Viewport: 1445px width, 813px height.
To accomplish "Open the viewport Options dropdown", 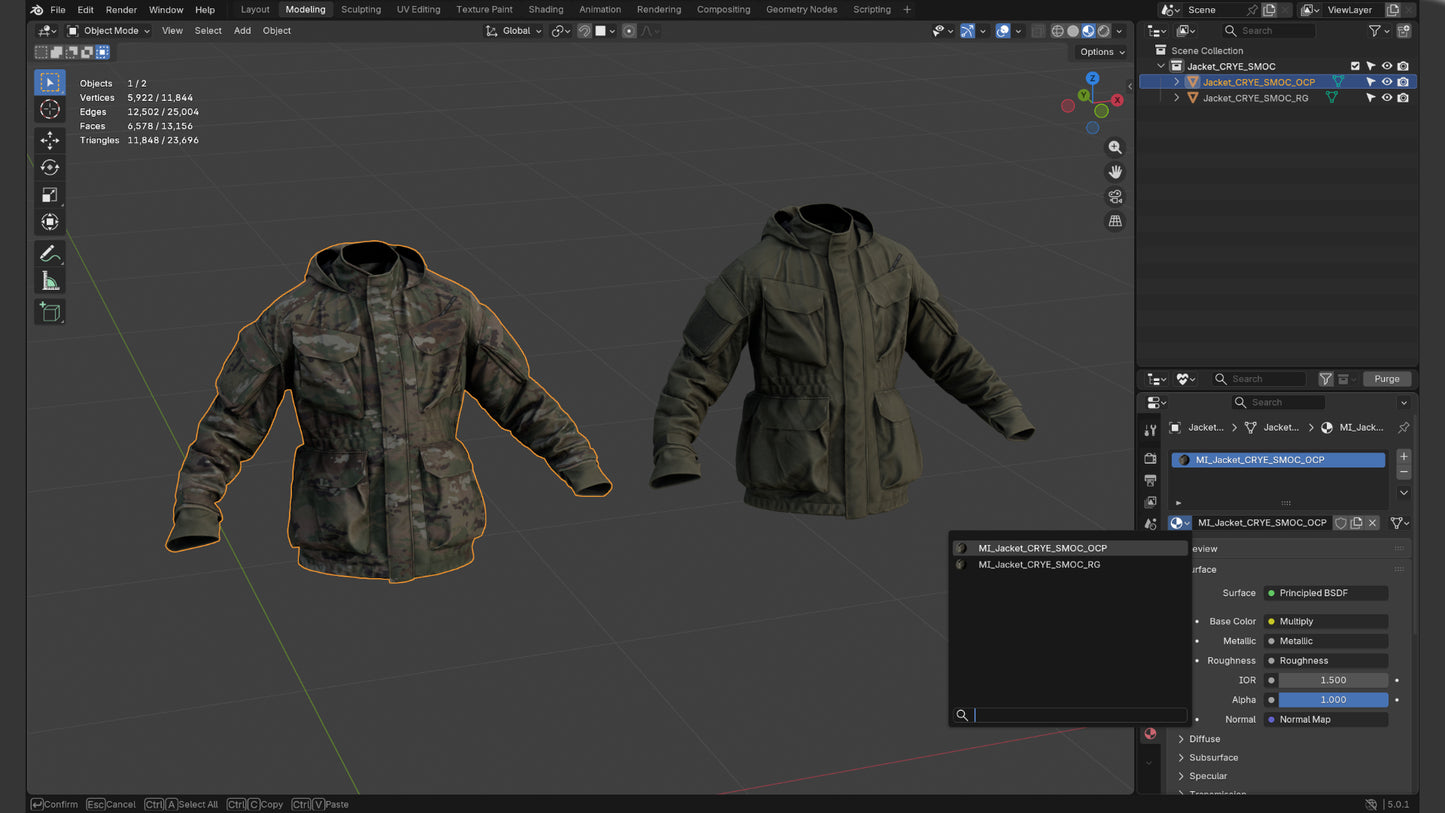I will point(1101,52).
